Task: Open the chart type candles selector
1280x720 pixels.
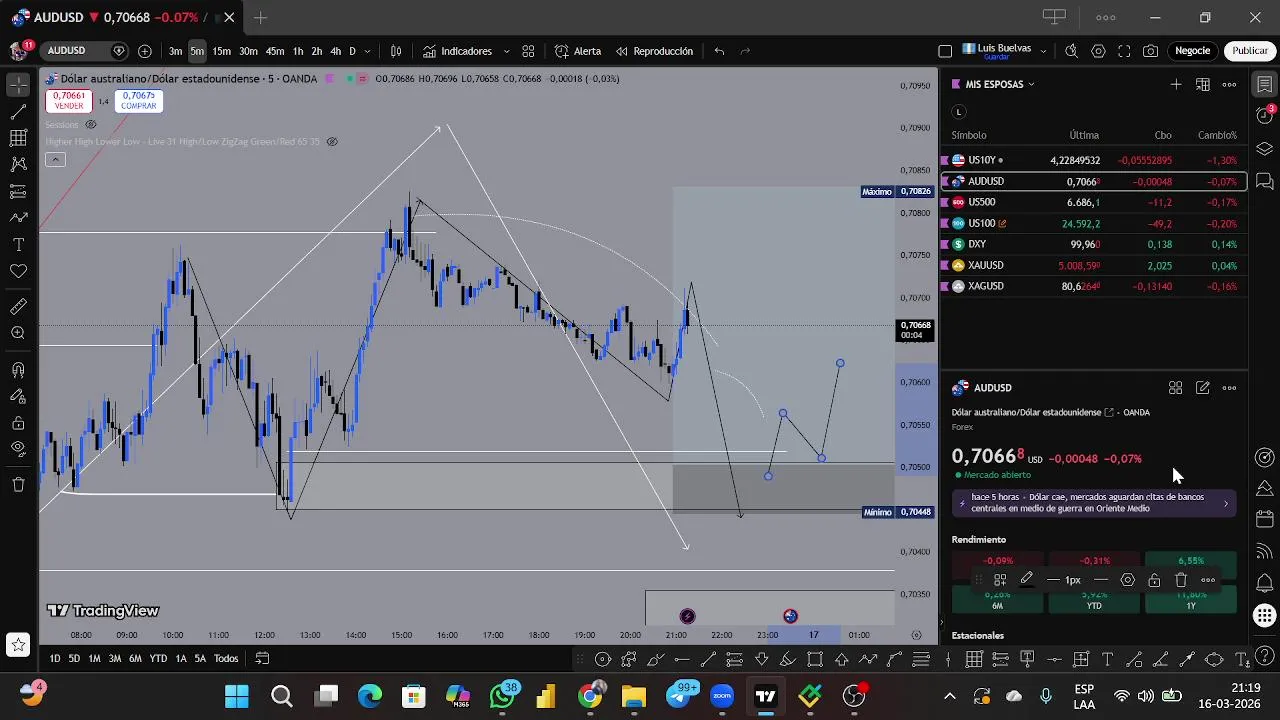Action: click(x=396, y=51)
